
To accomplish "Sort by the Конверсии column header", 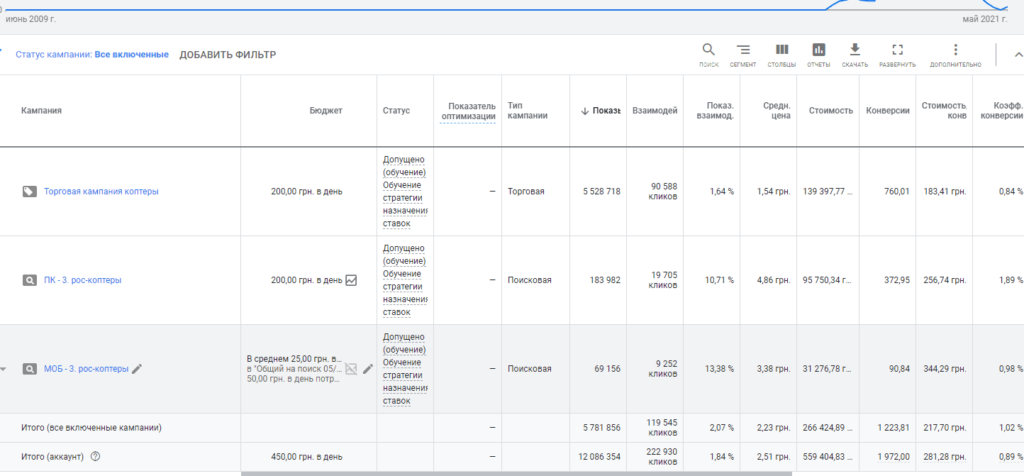I will click(888, 110).
